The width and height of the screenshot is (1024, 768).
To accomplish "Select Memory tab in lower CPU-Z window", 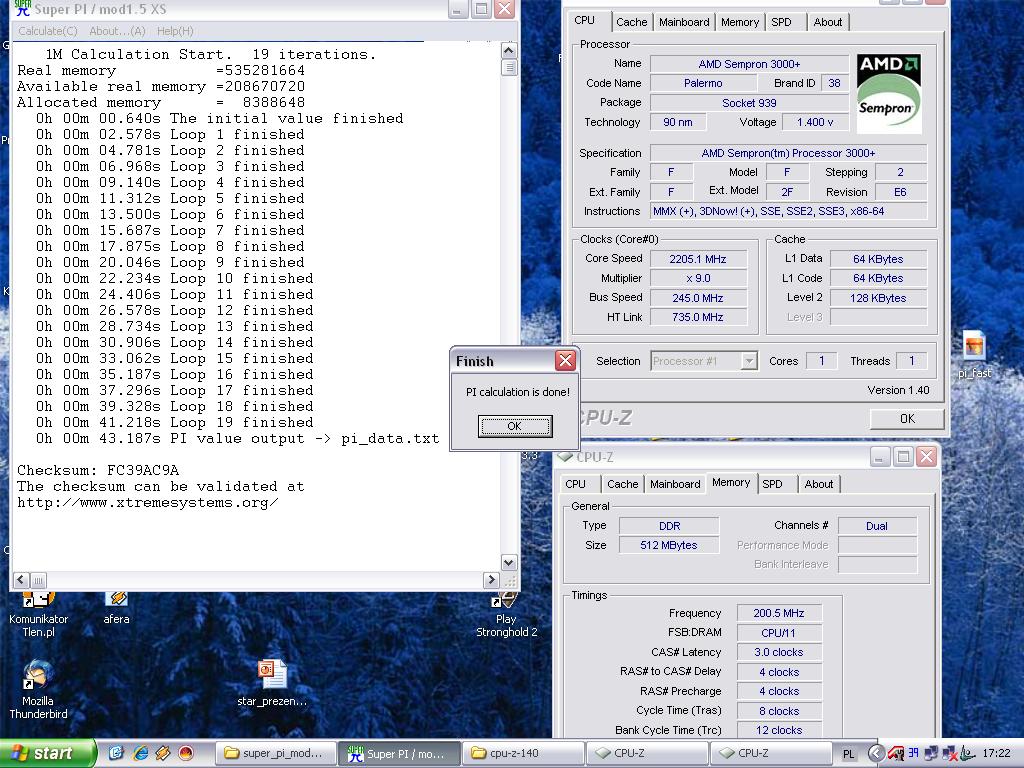I will (731, 483).
